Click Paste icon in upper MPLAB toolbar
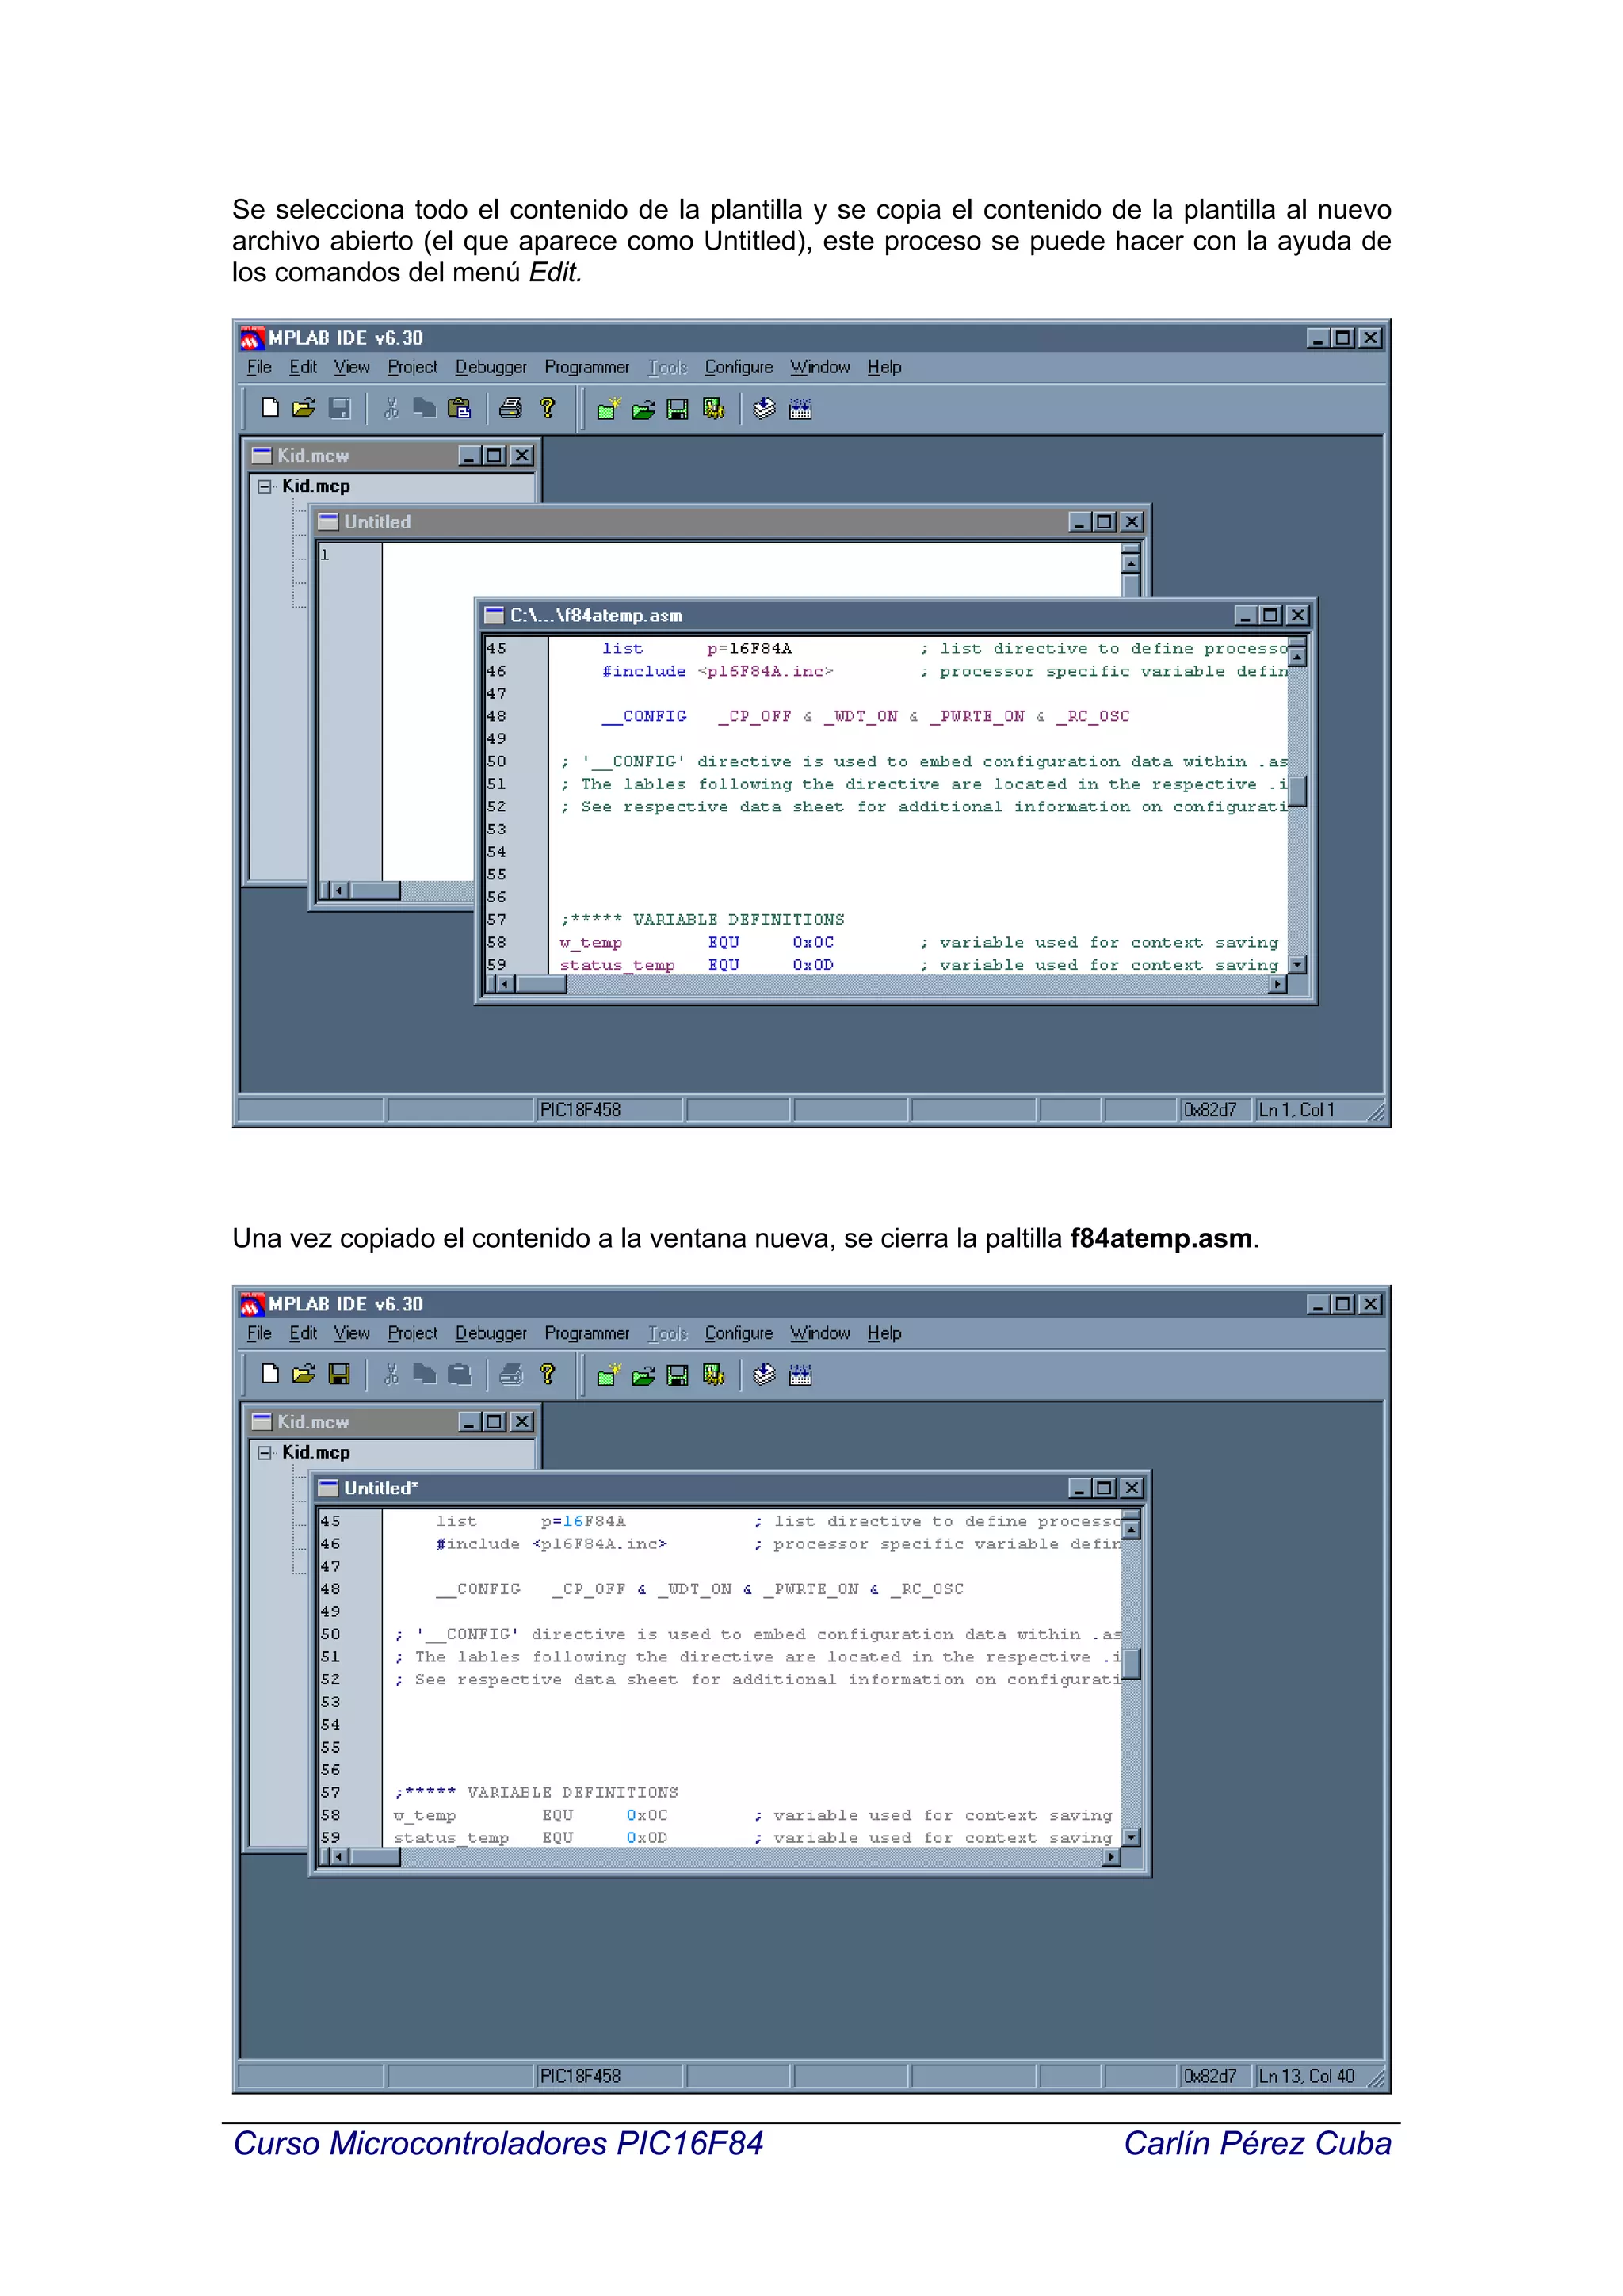This screenshot has height=2296, width=1623. coord(459,408)
